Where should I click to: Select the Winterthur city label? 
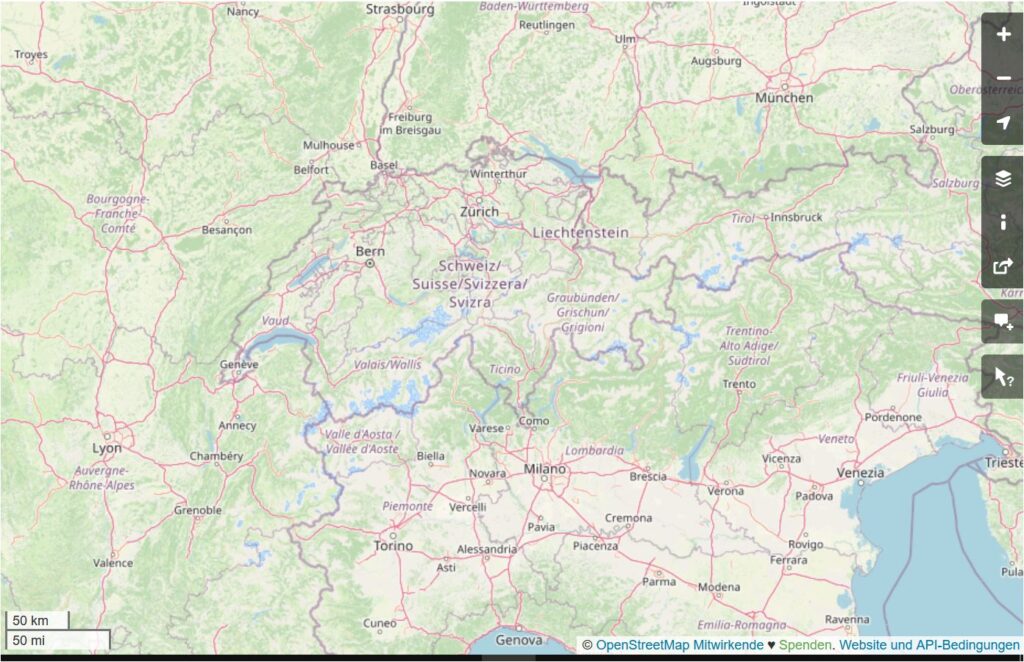click(498, 174)
